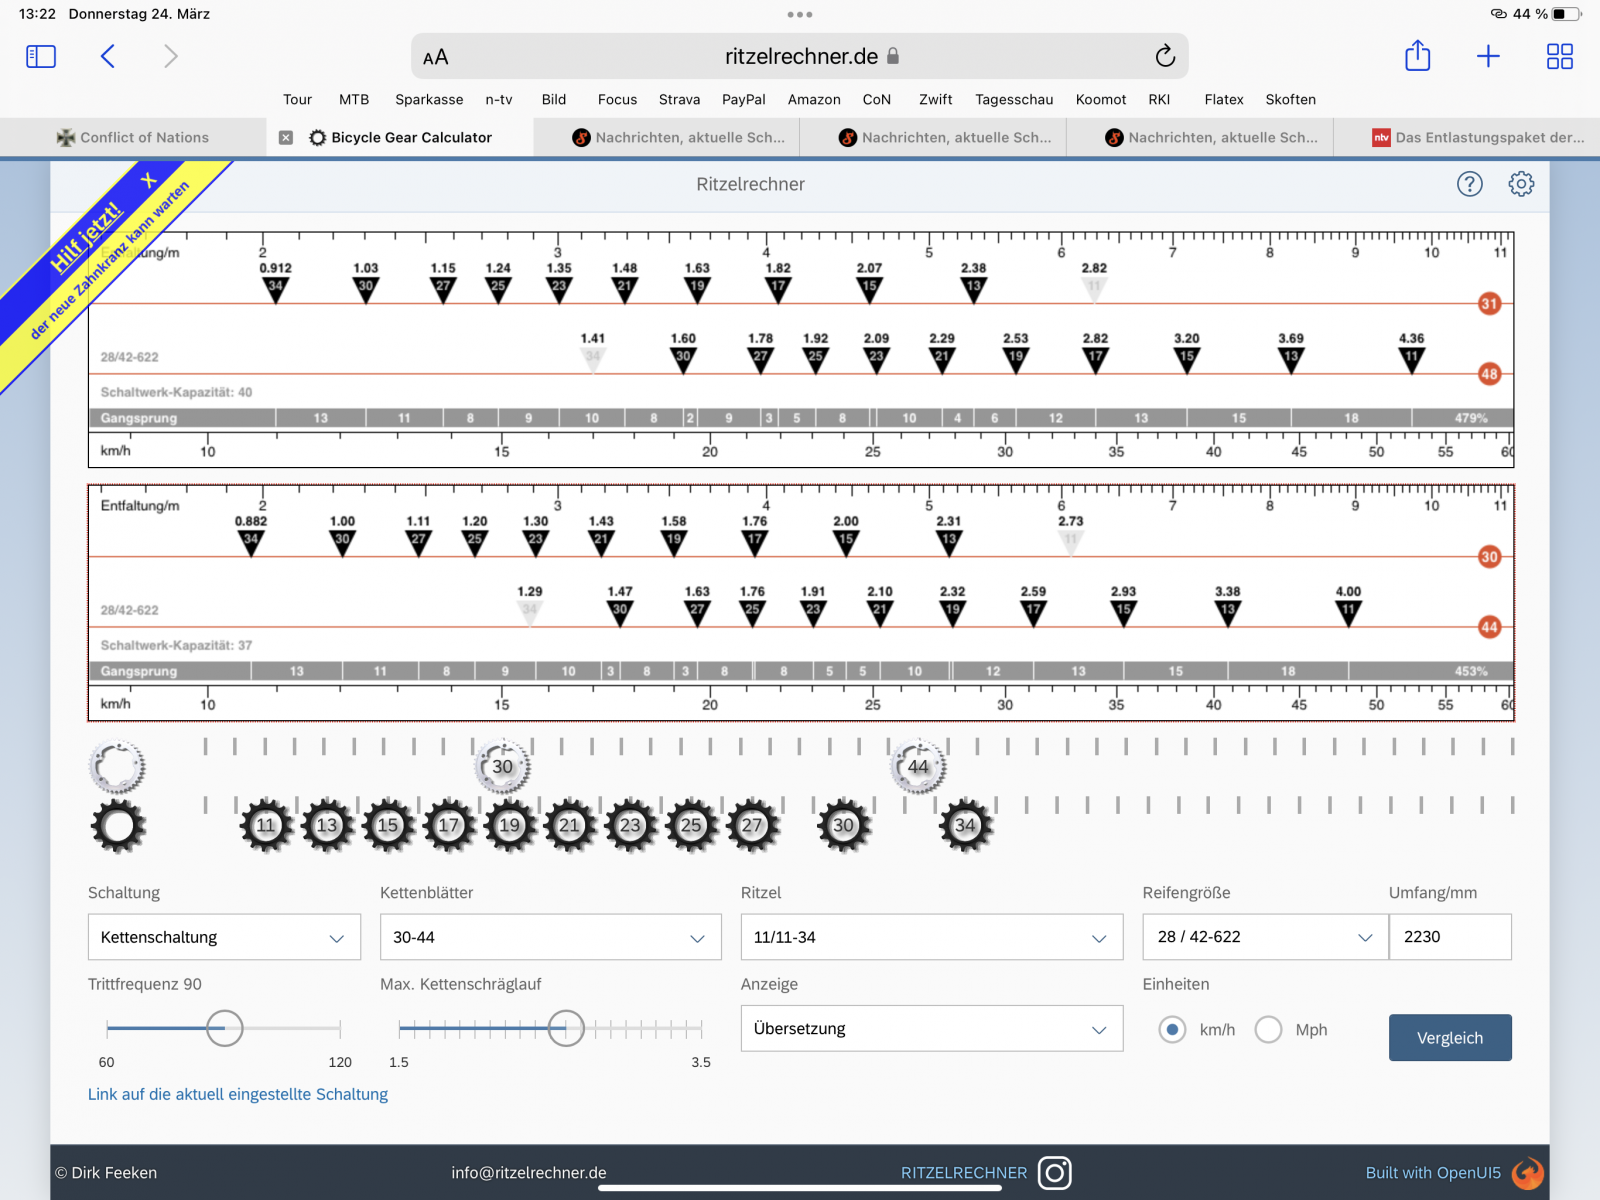1600x1200 pixels.
Task: Click the 13-tooth sprocket gear icon
Action: pyautogui.click(x=327, y=825)
